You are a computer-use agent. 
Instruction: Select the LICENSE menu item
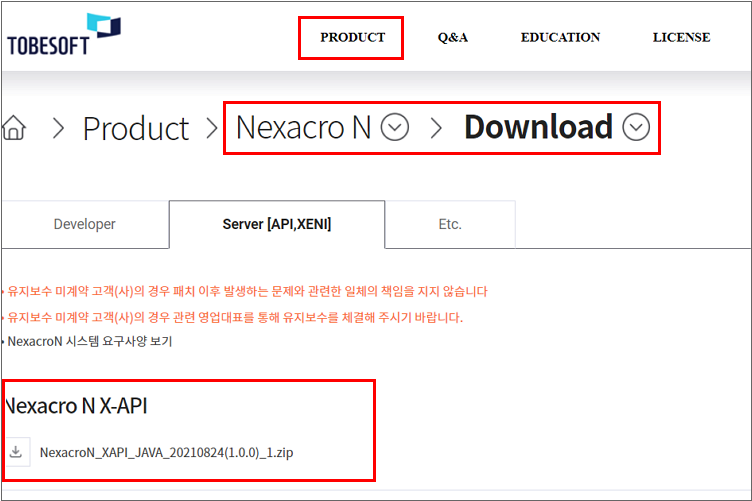(681, 38)
